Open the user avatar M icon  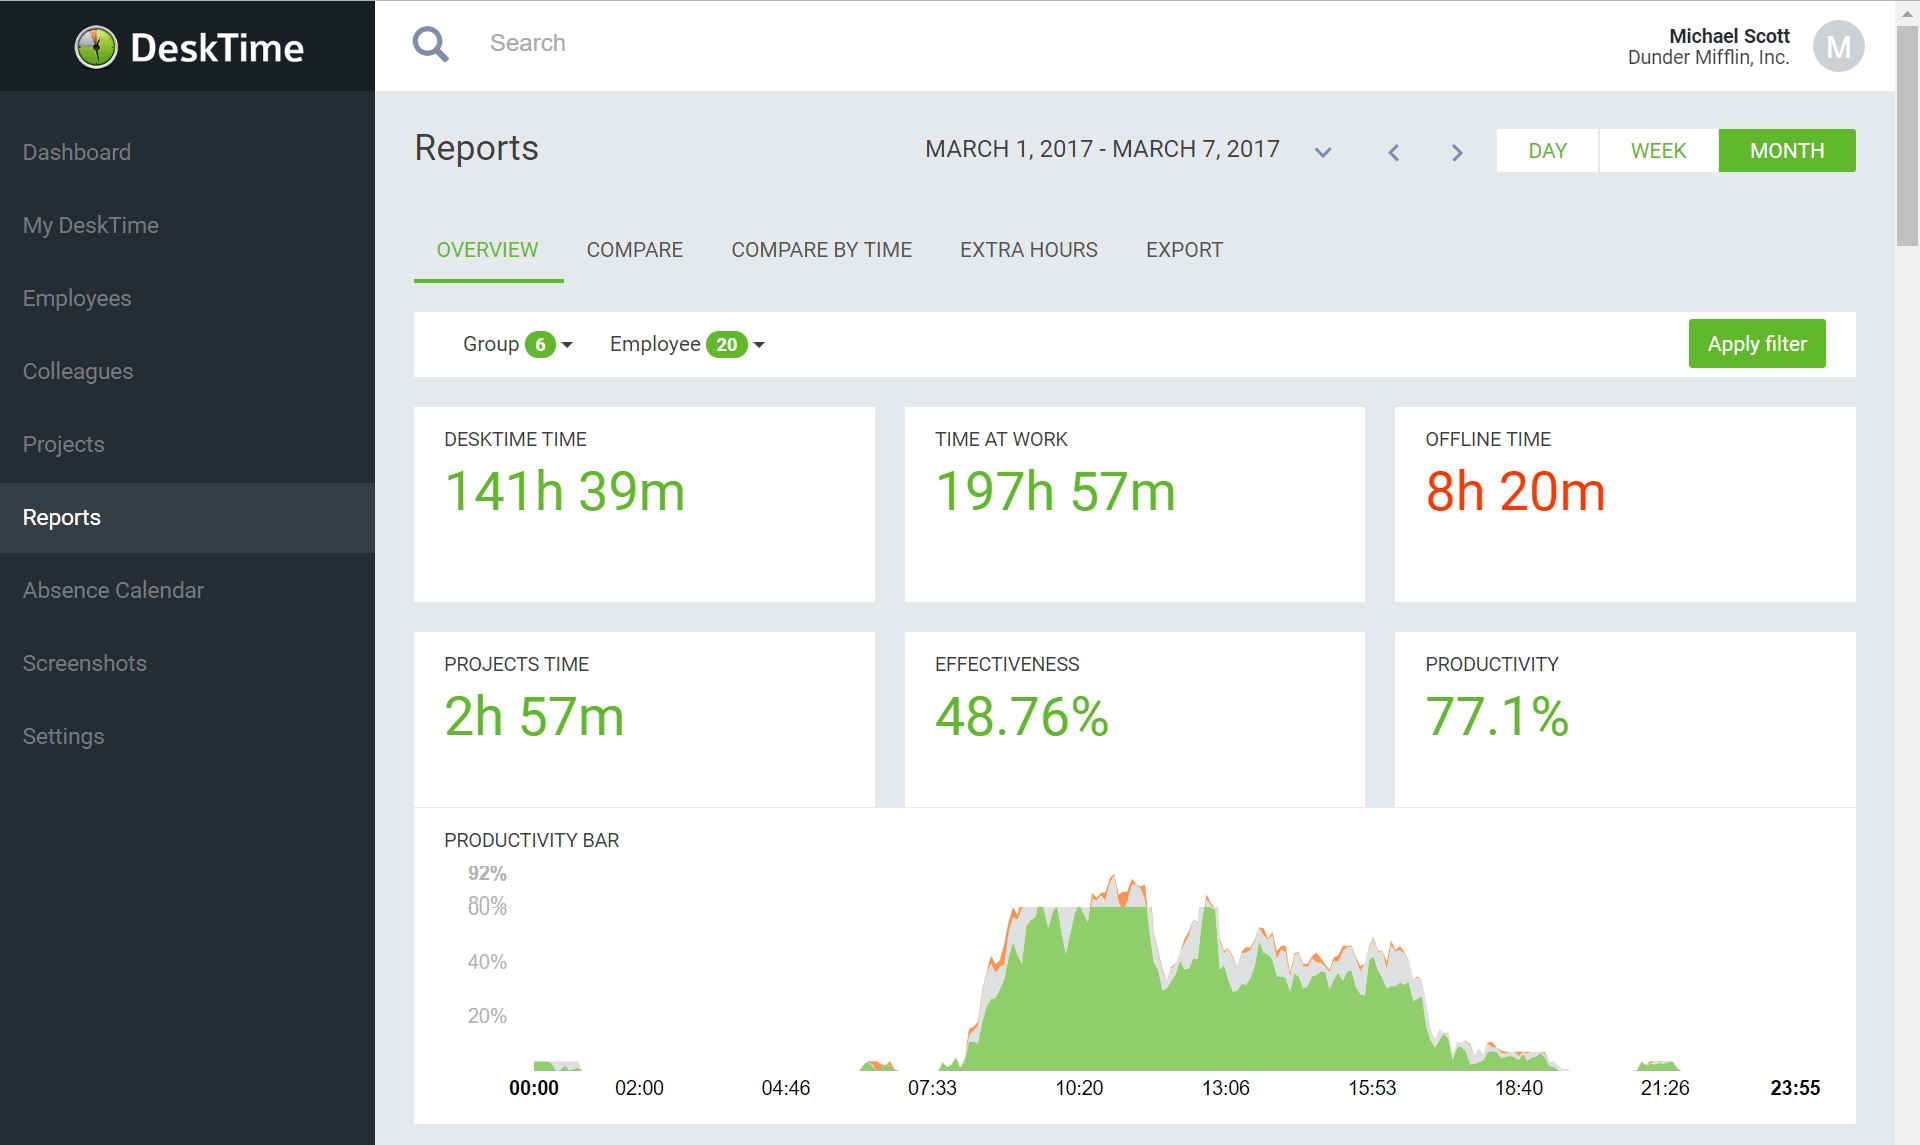1838,46
